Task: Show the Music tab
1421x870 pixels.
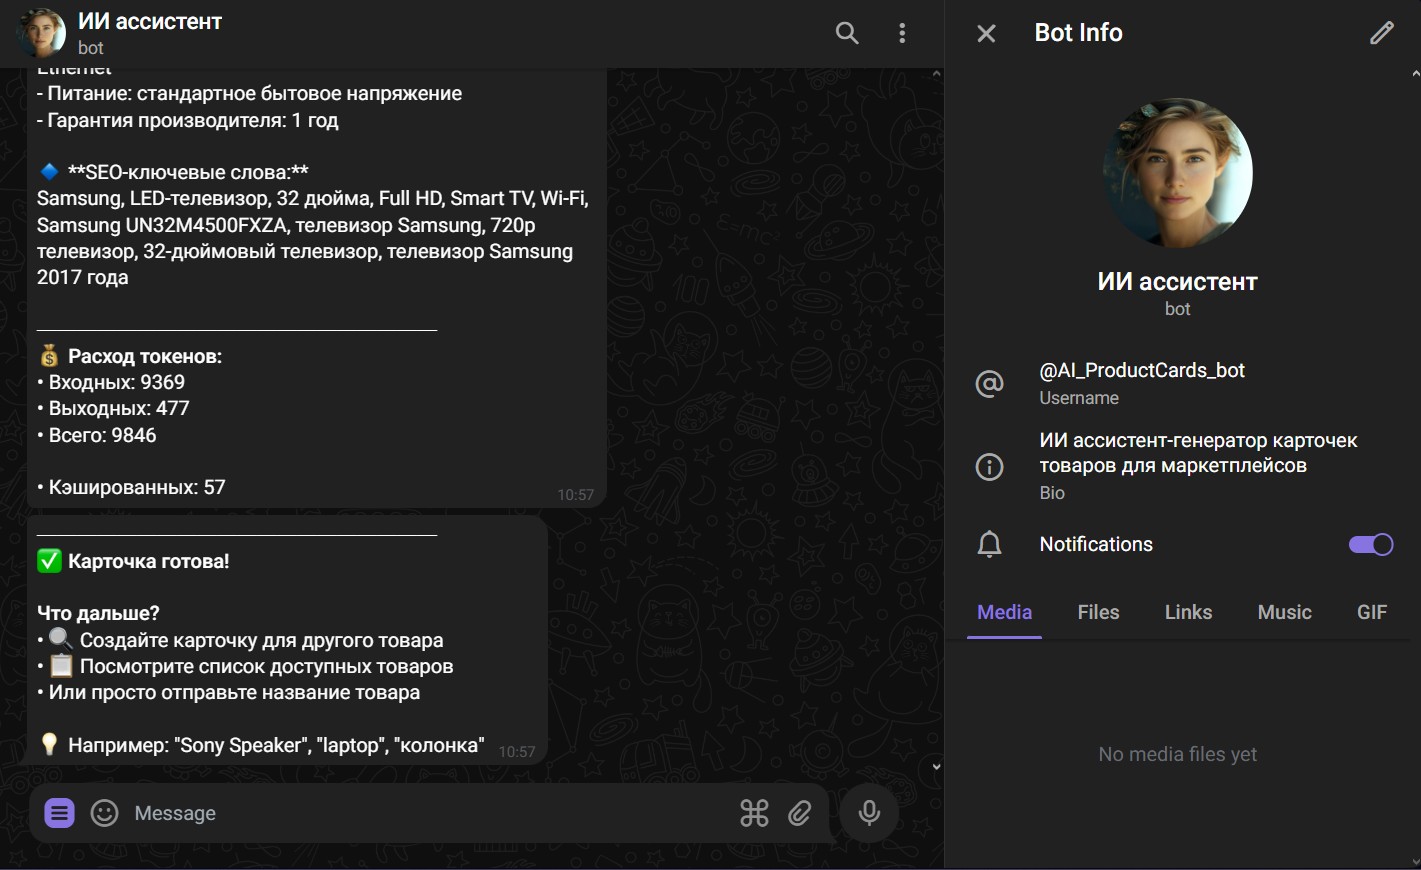Action: (1284, 612)
